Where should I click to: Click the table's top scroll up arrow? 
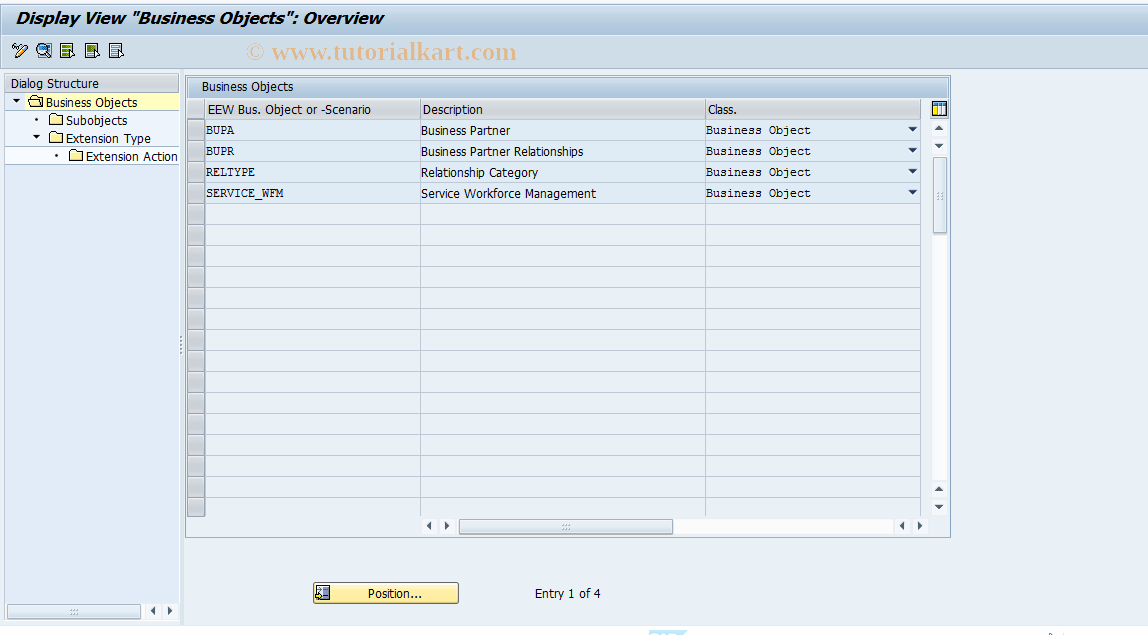click(939, 129)
